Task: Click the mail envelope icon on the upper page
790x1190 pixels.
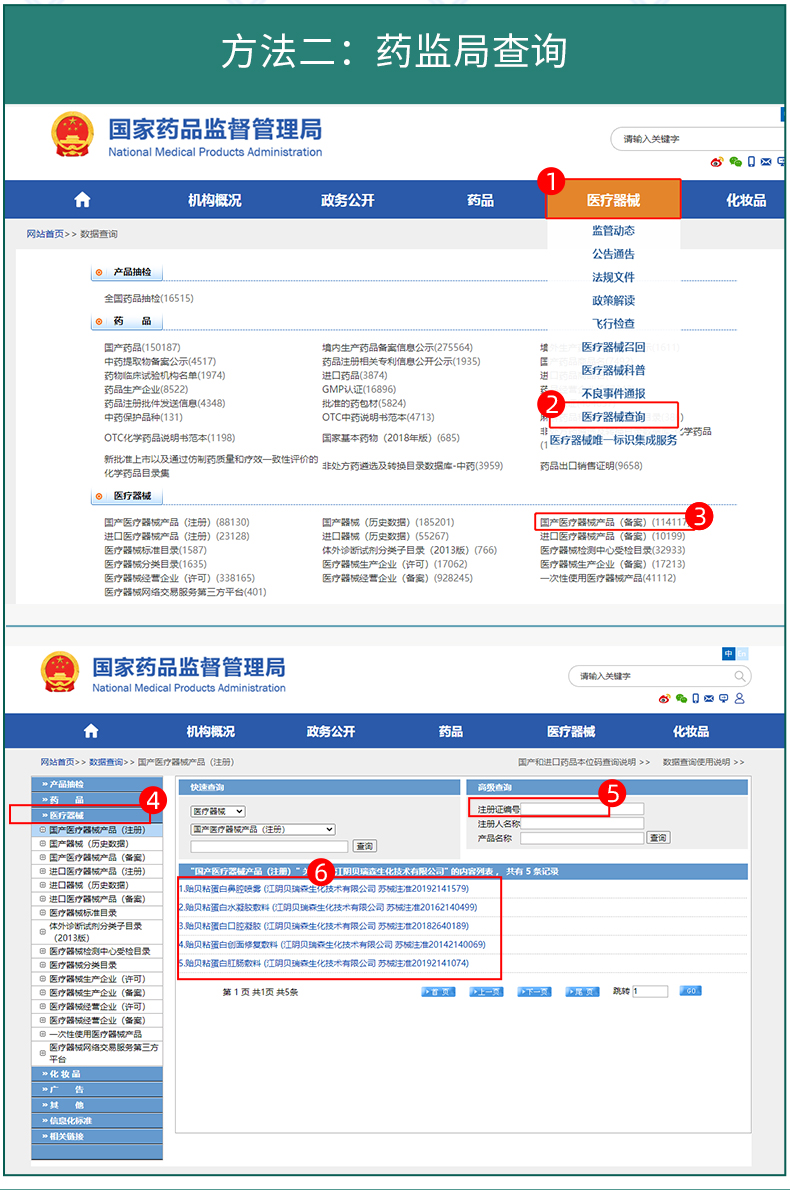Action: coord(766,162)
